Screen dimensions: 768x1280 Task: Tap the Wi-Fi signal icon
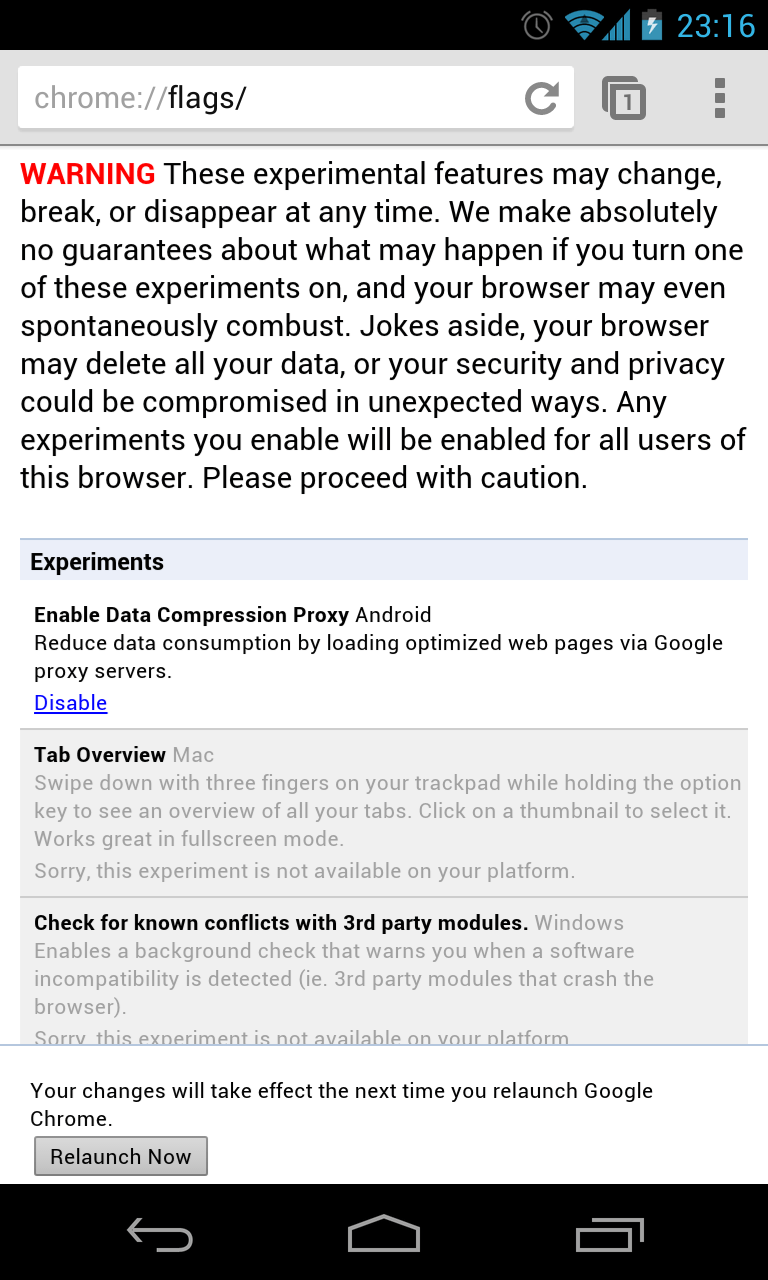click(582, 25)
